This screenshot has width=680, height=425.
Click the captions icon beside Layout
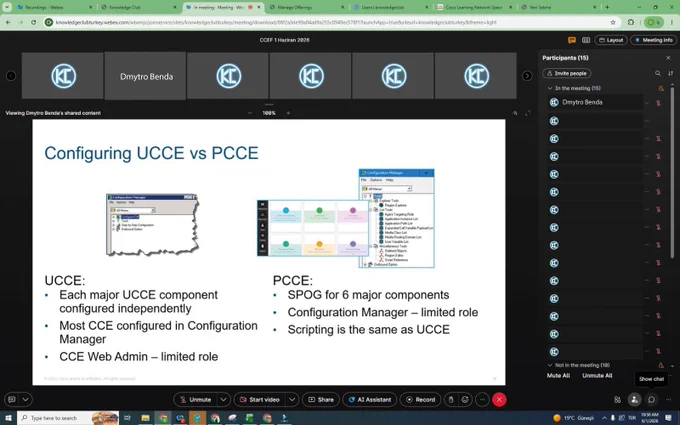[586, 40]
